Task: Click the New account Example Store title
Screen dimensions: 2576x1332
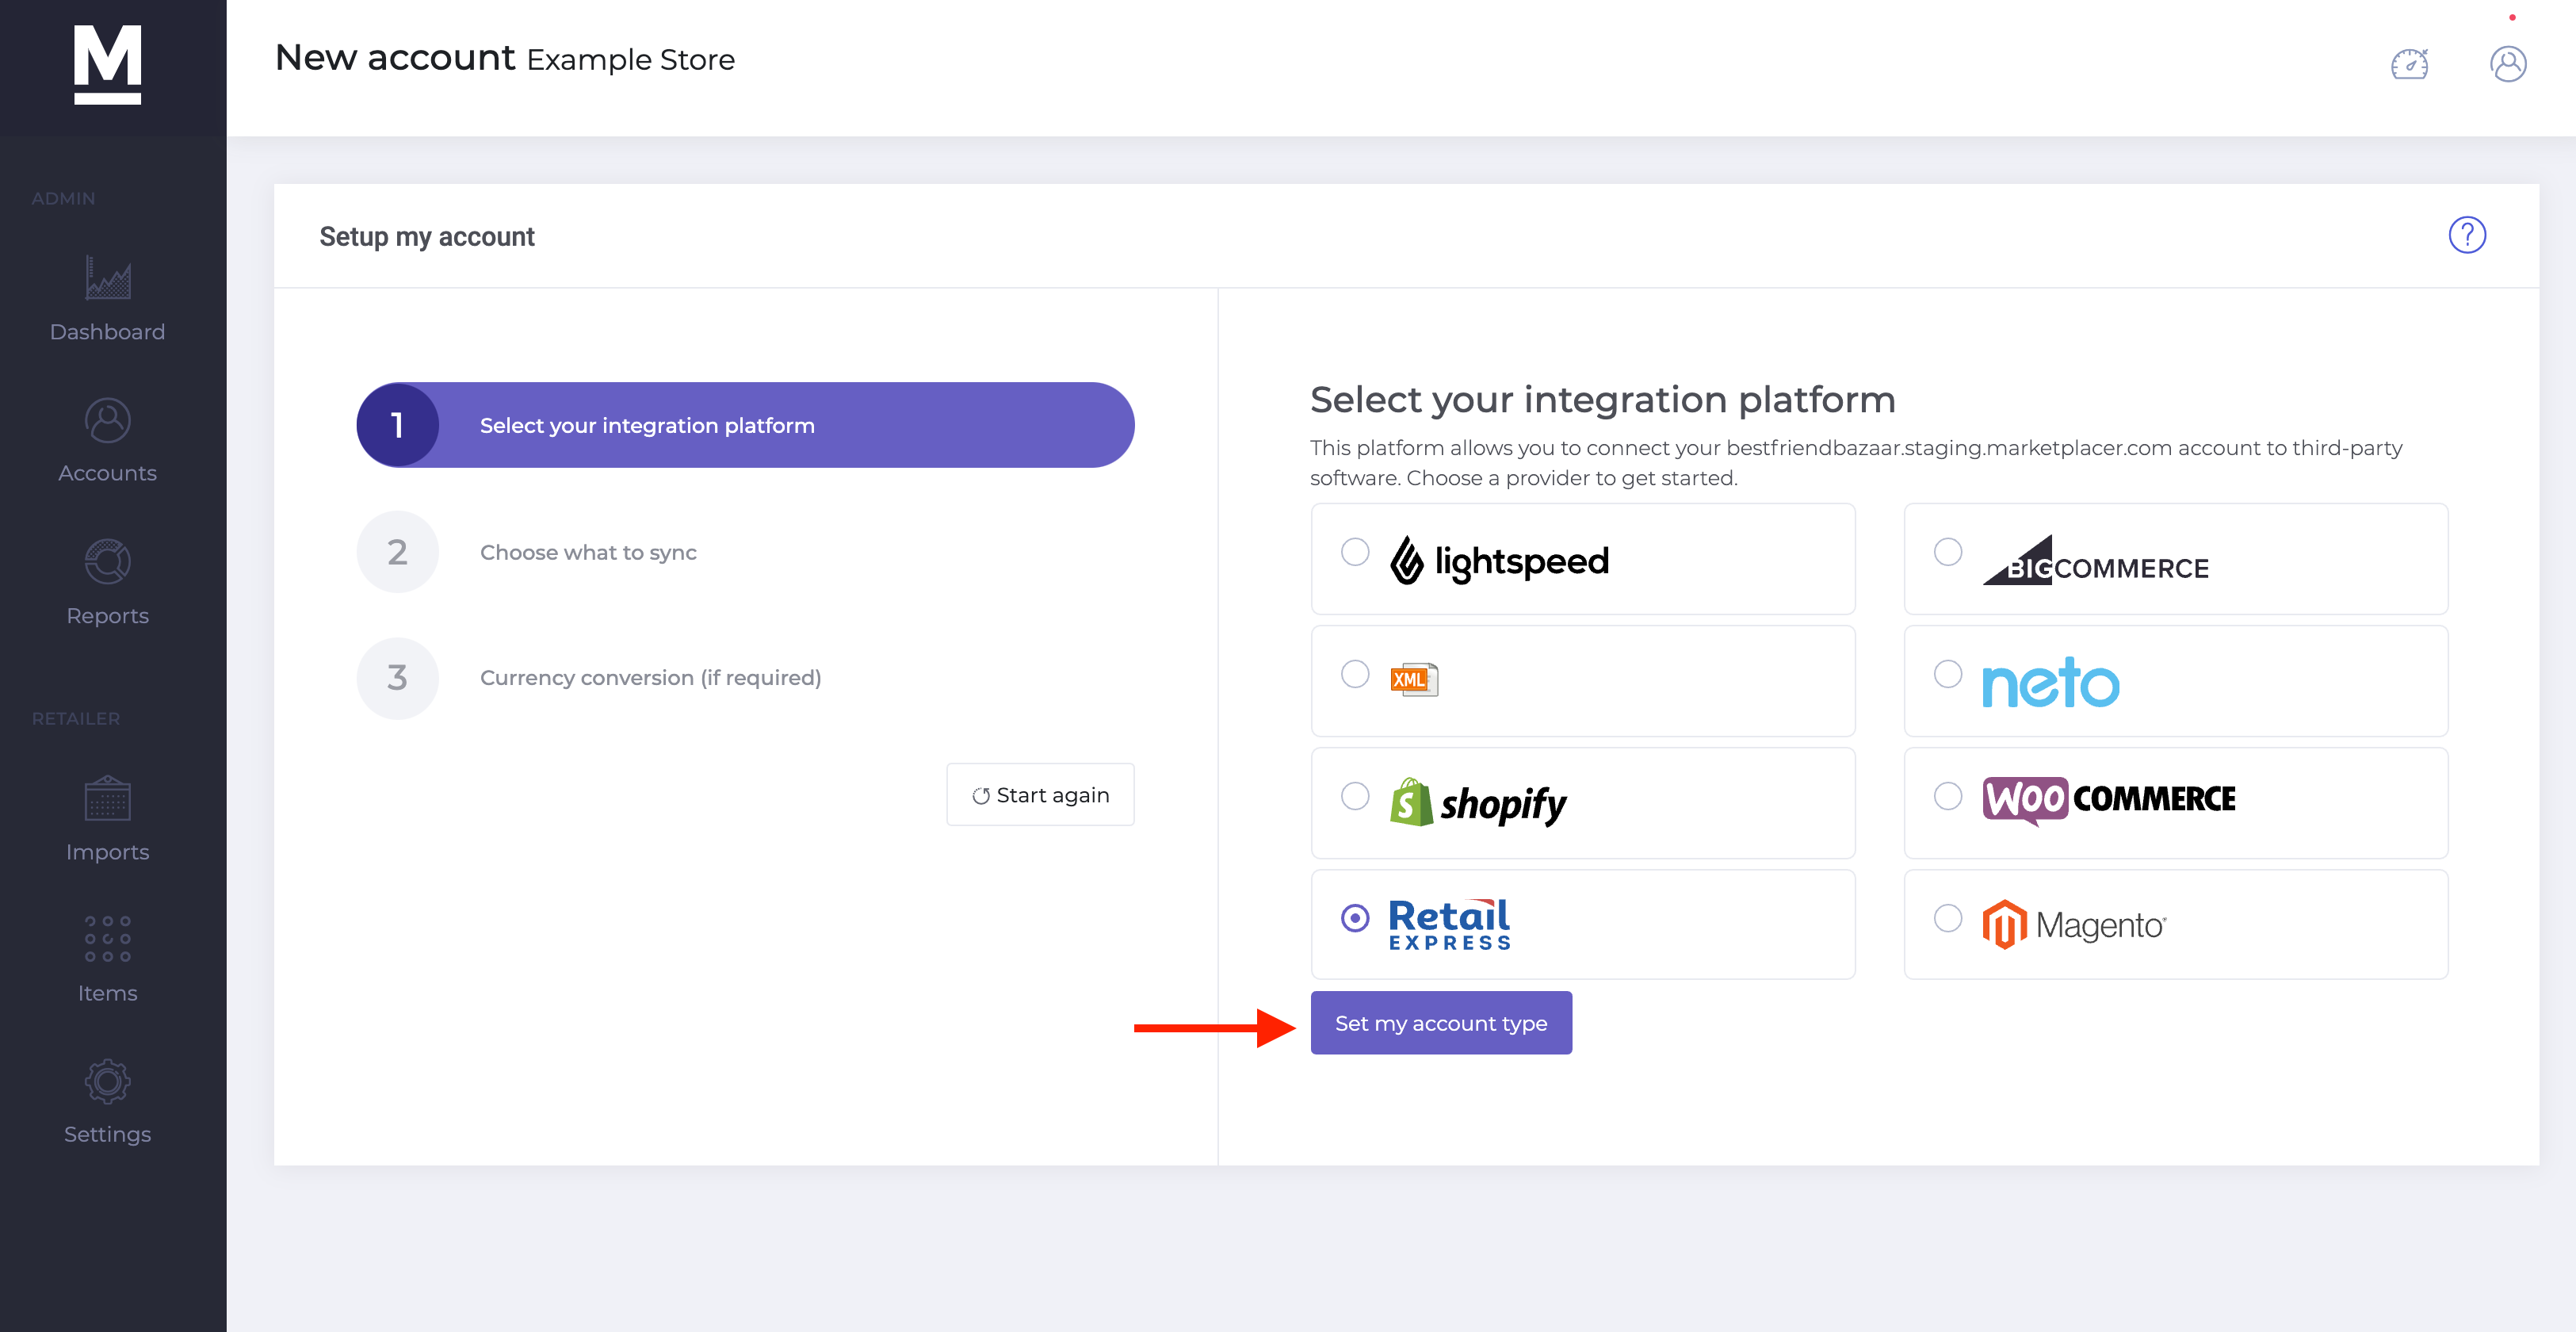Action: tap(505, 58)
